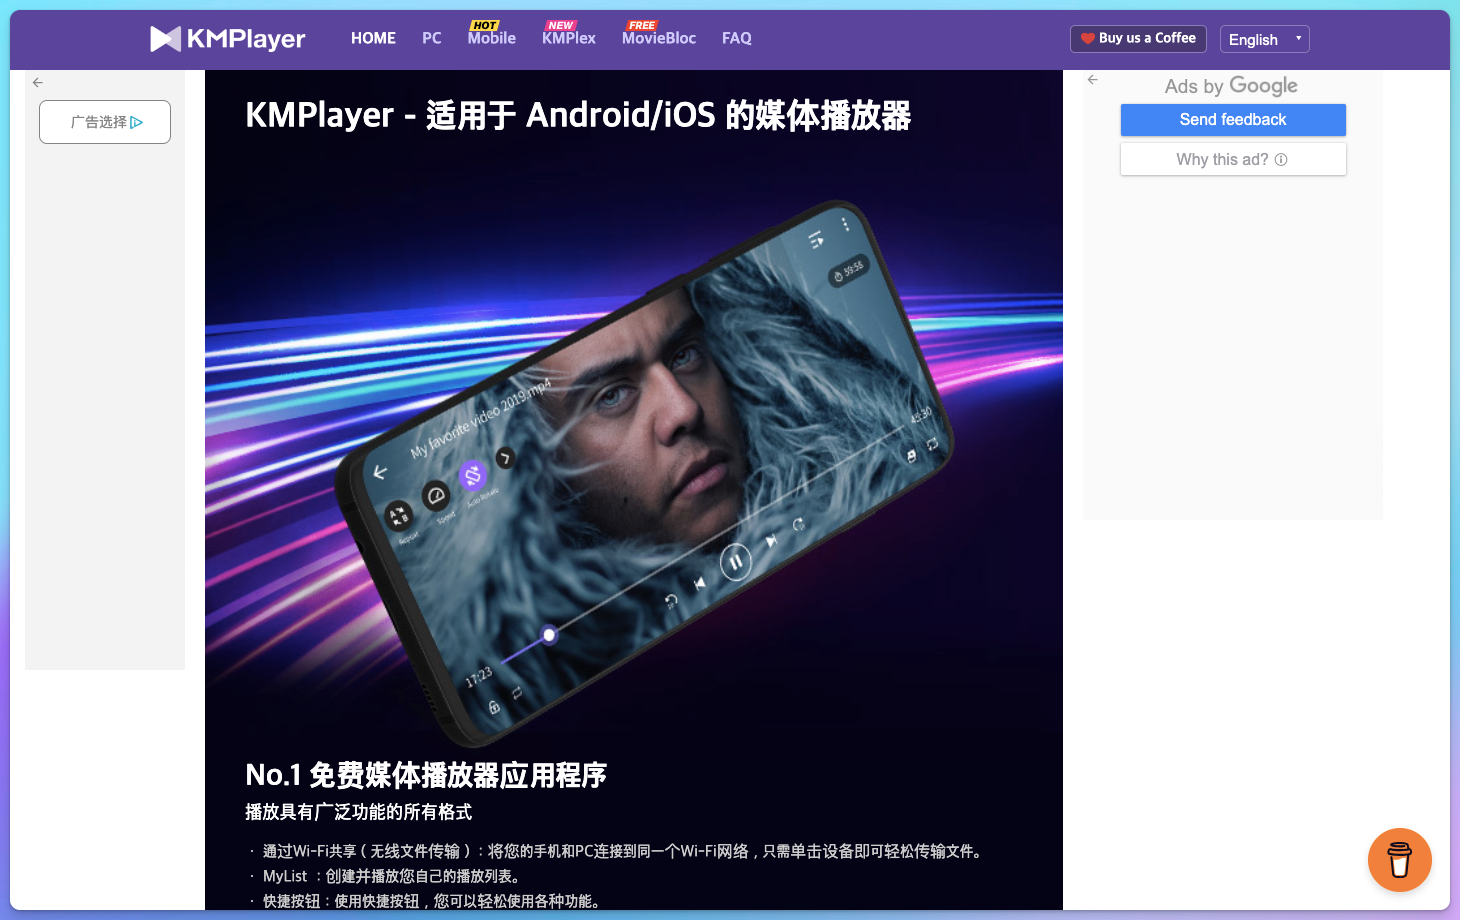The width and height of the screenshot is (1460, 920).
Task: Click the FREE badge above MovieBloc
Action: 642,25
